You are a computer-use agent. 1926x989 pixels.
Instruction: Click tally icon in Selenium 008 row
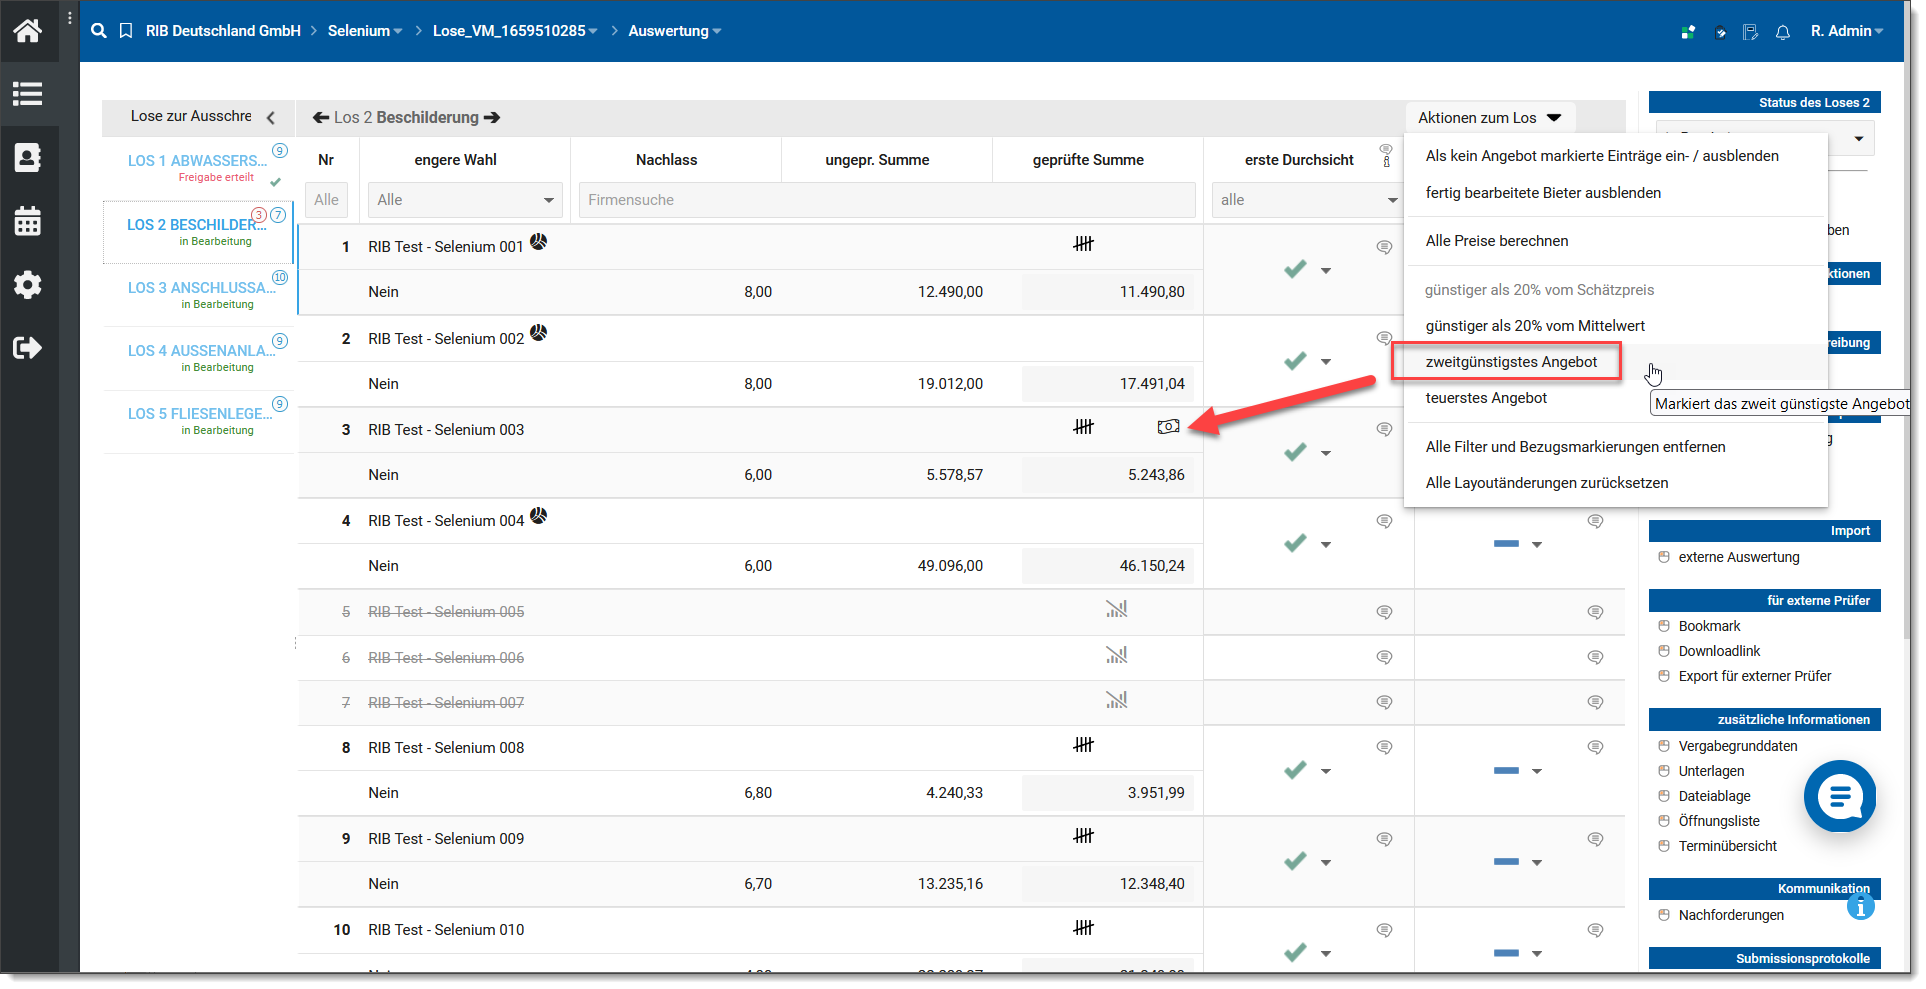coord(1084,745)
